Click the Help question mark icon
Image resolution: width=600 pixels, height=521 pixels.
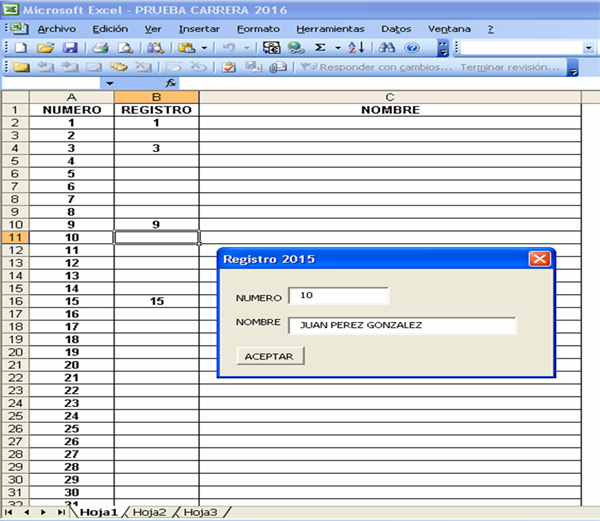coord(412,48)
